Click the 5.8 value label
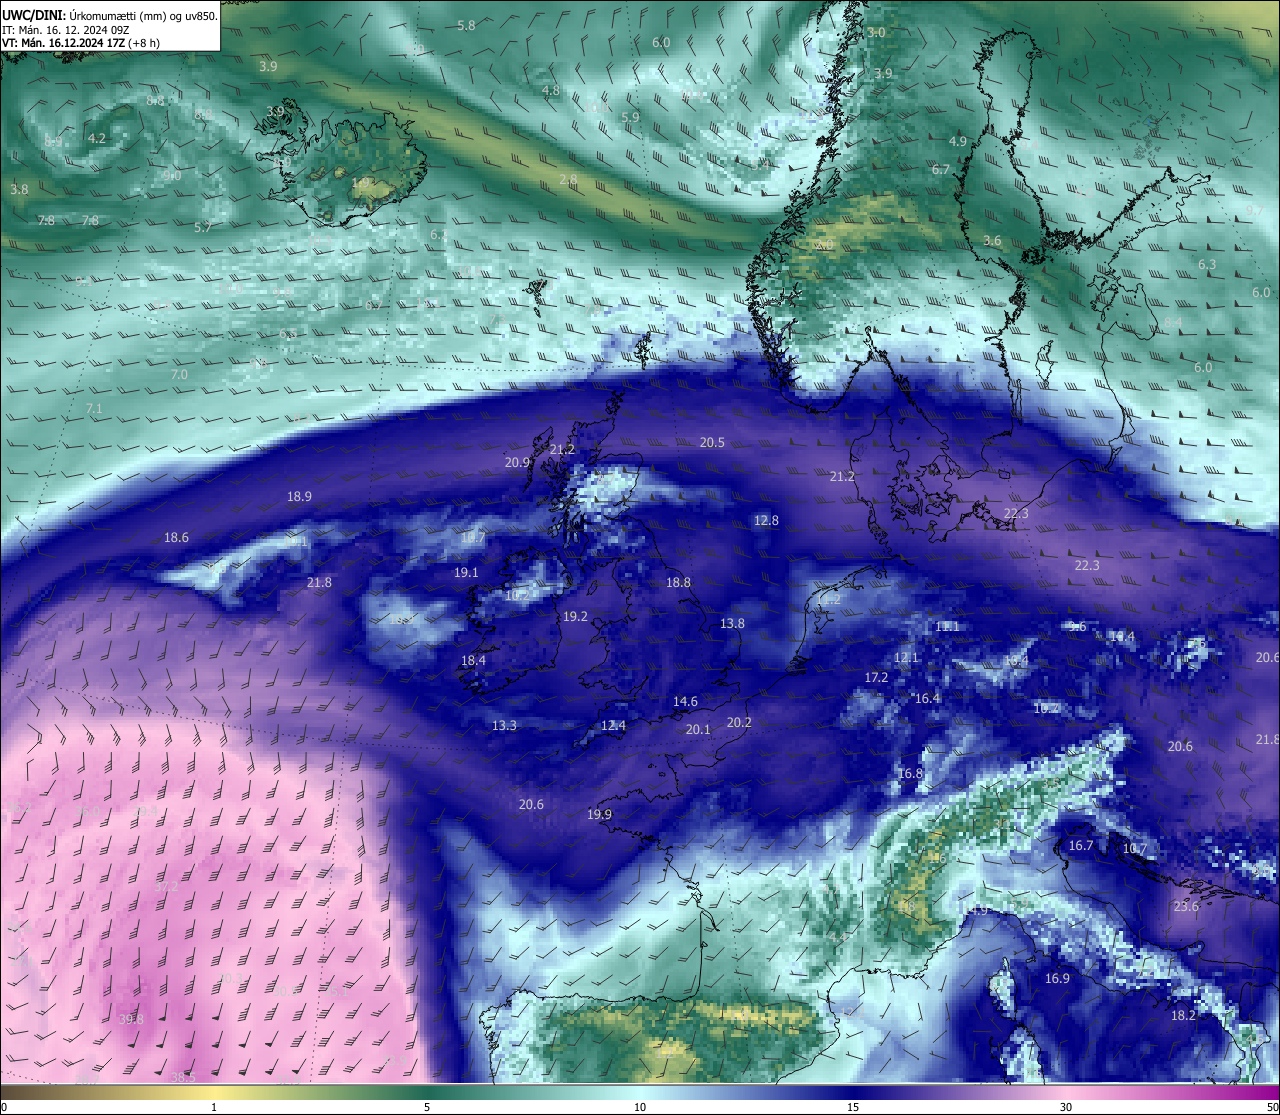 (x=466, y=25)
